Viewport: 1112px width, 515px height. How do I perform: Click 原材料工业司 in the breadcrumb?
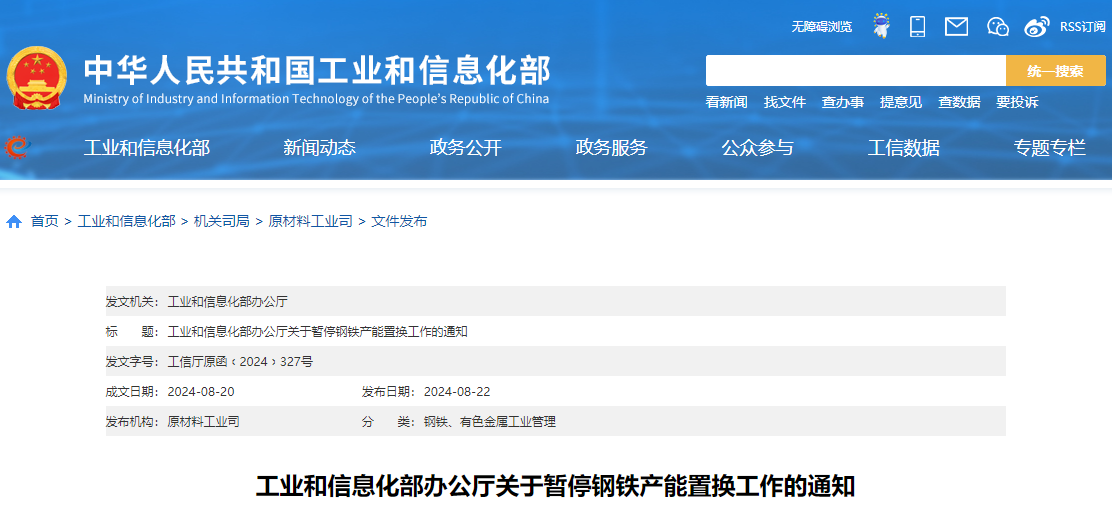310,221
